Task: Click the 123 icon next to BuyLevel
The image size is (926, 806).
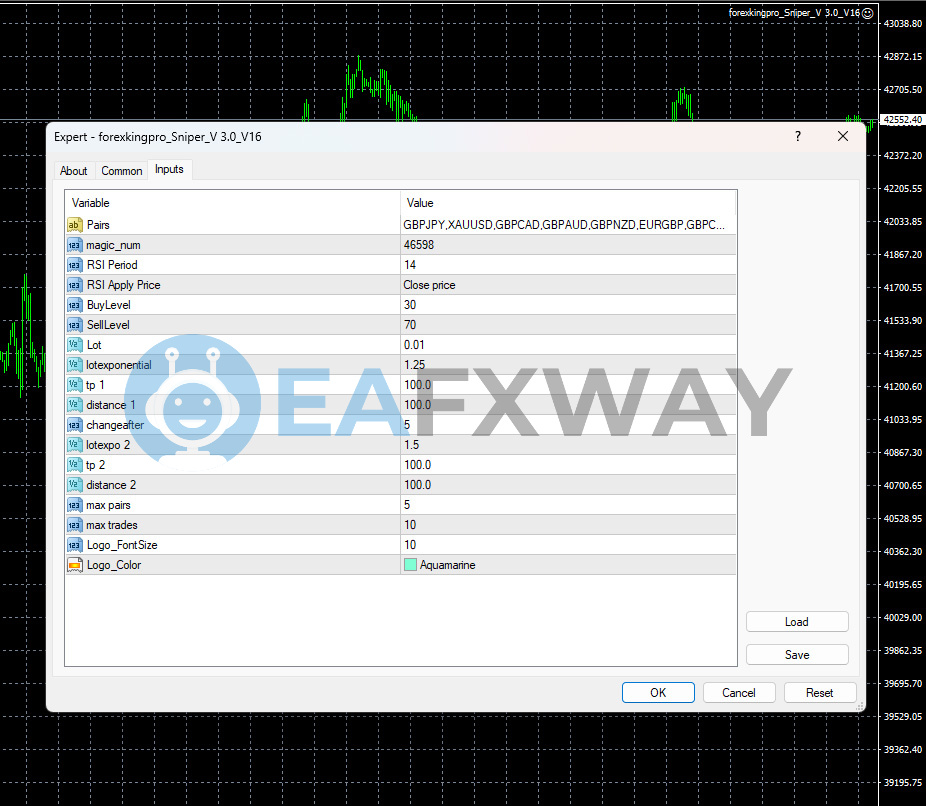Action: point(75,305)
